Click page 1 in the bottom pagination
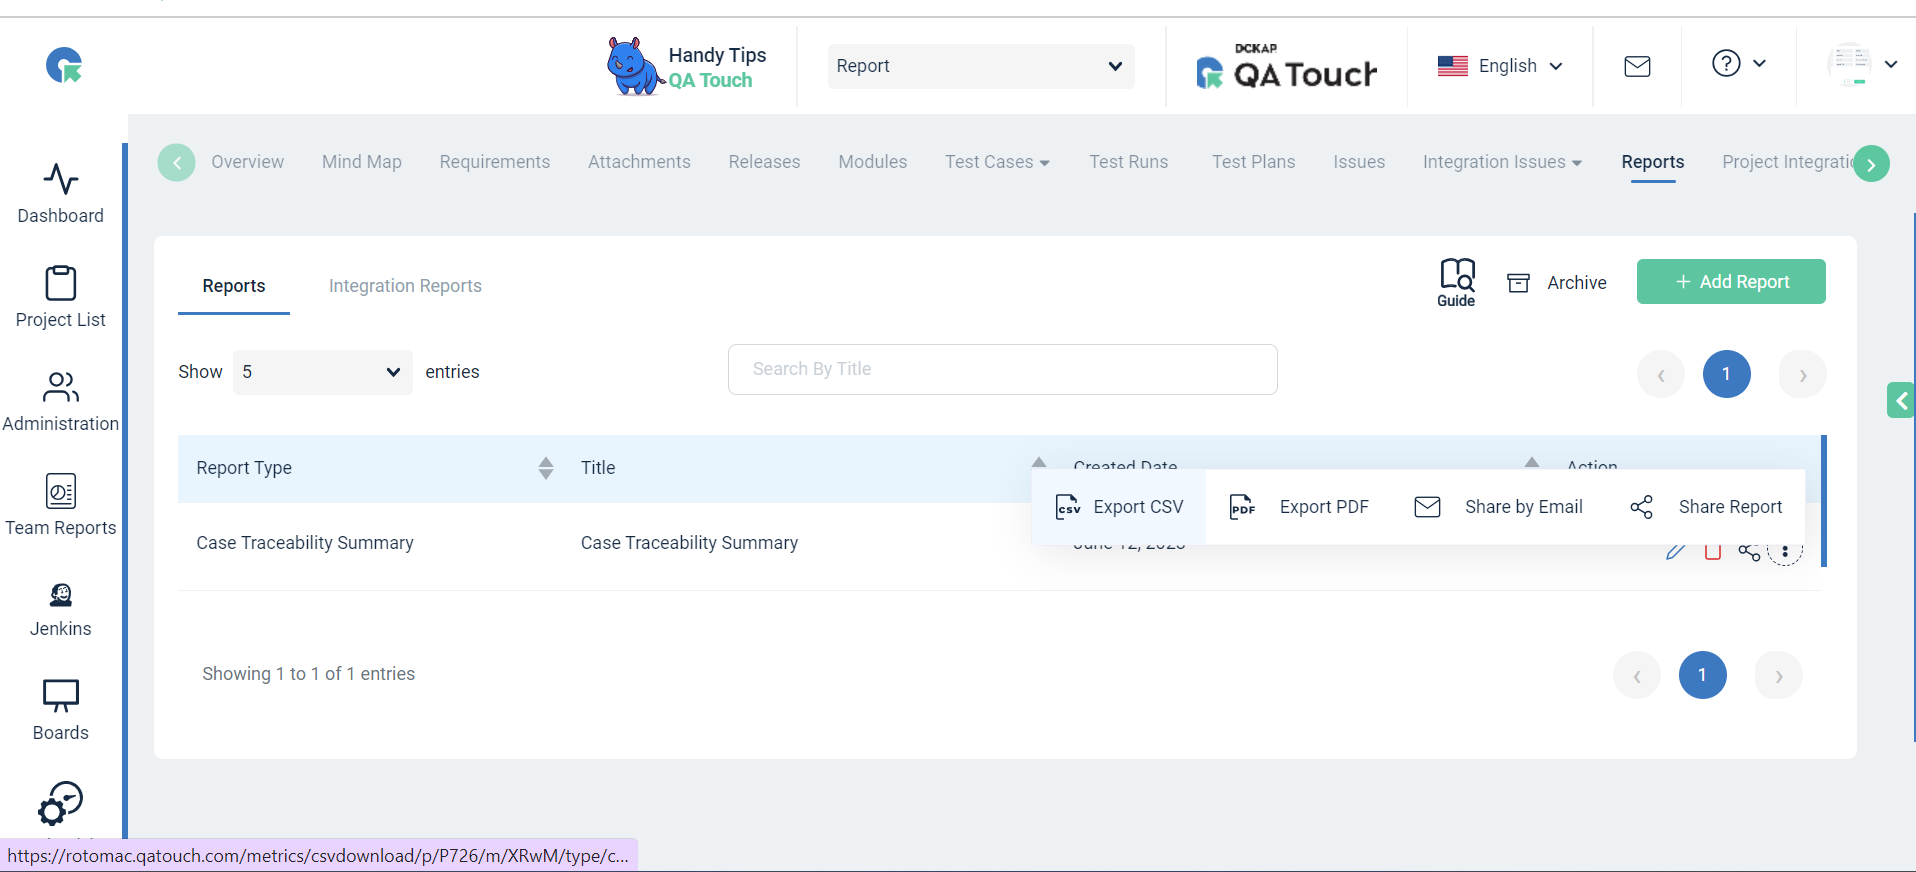 tap(1703, 675)
